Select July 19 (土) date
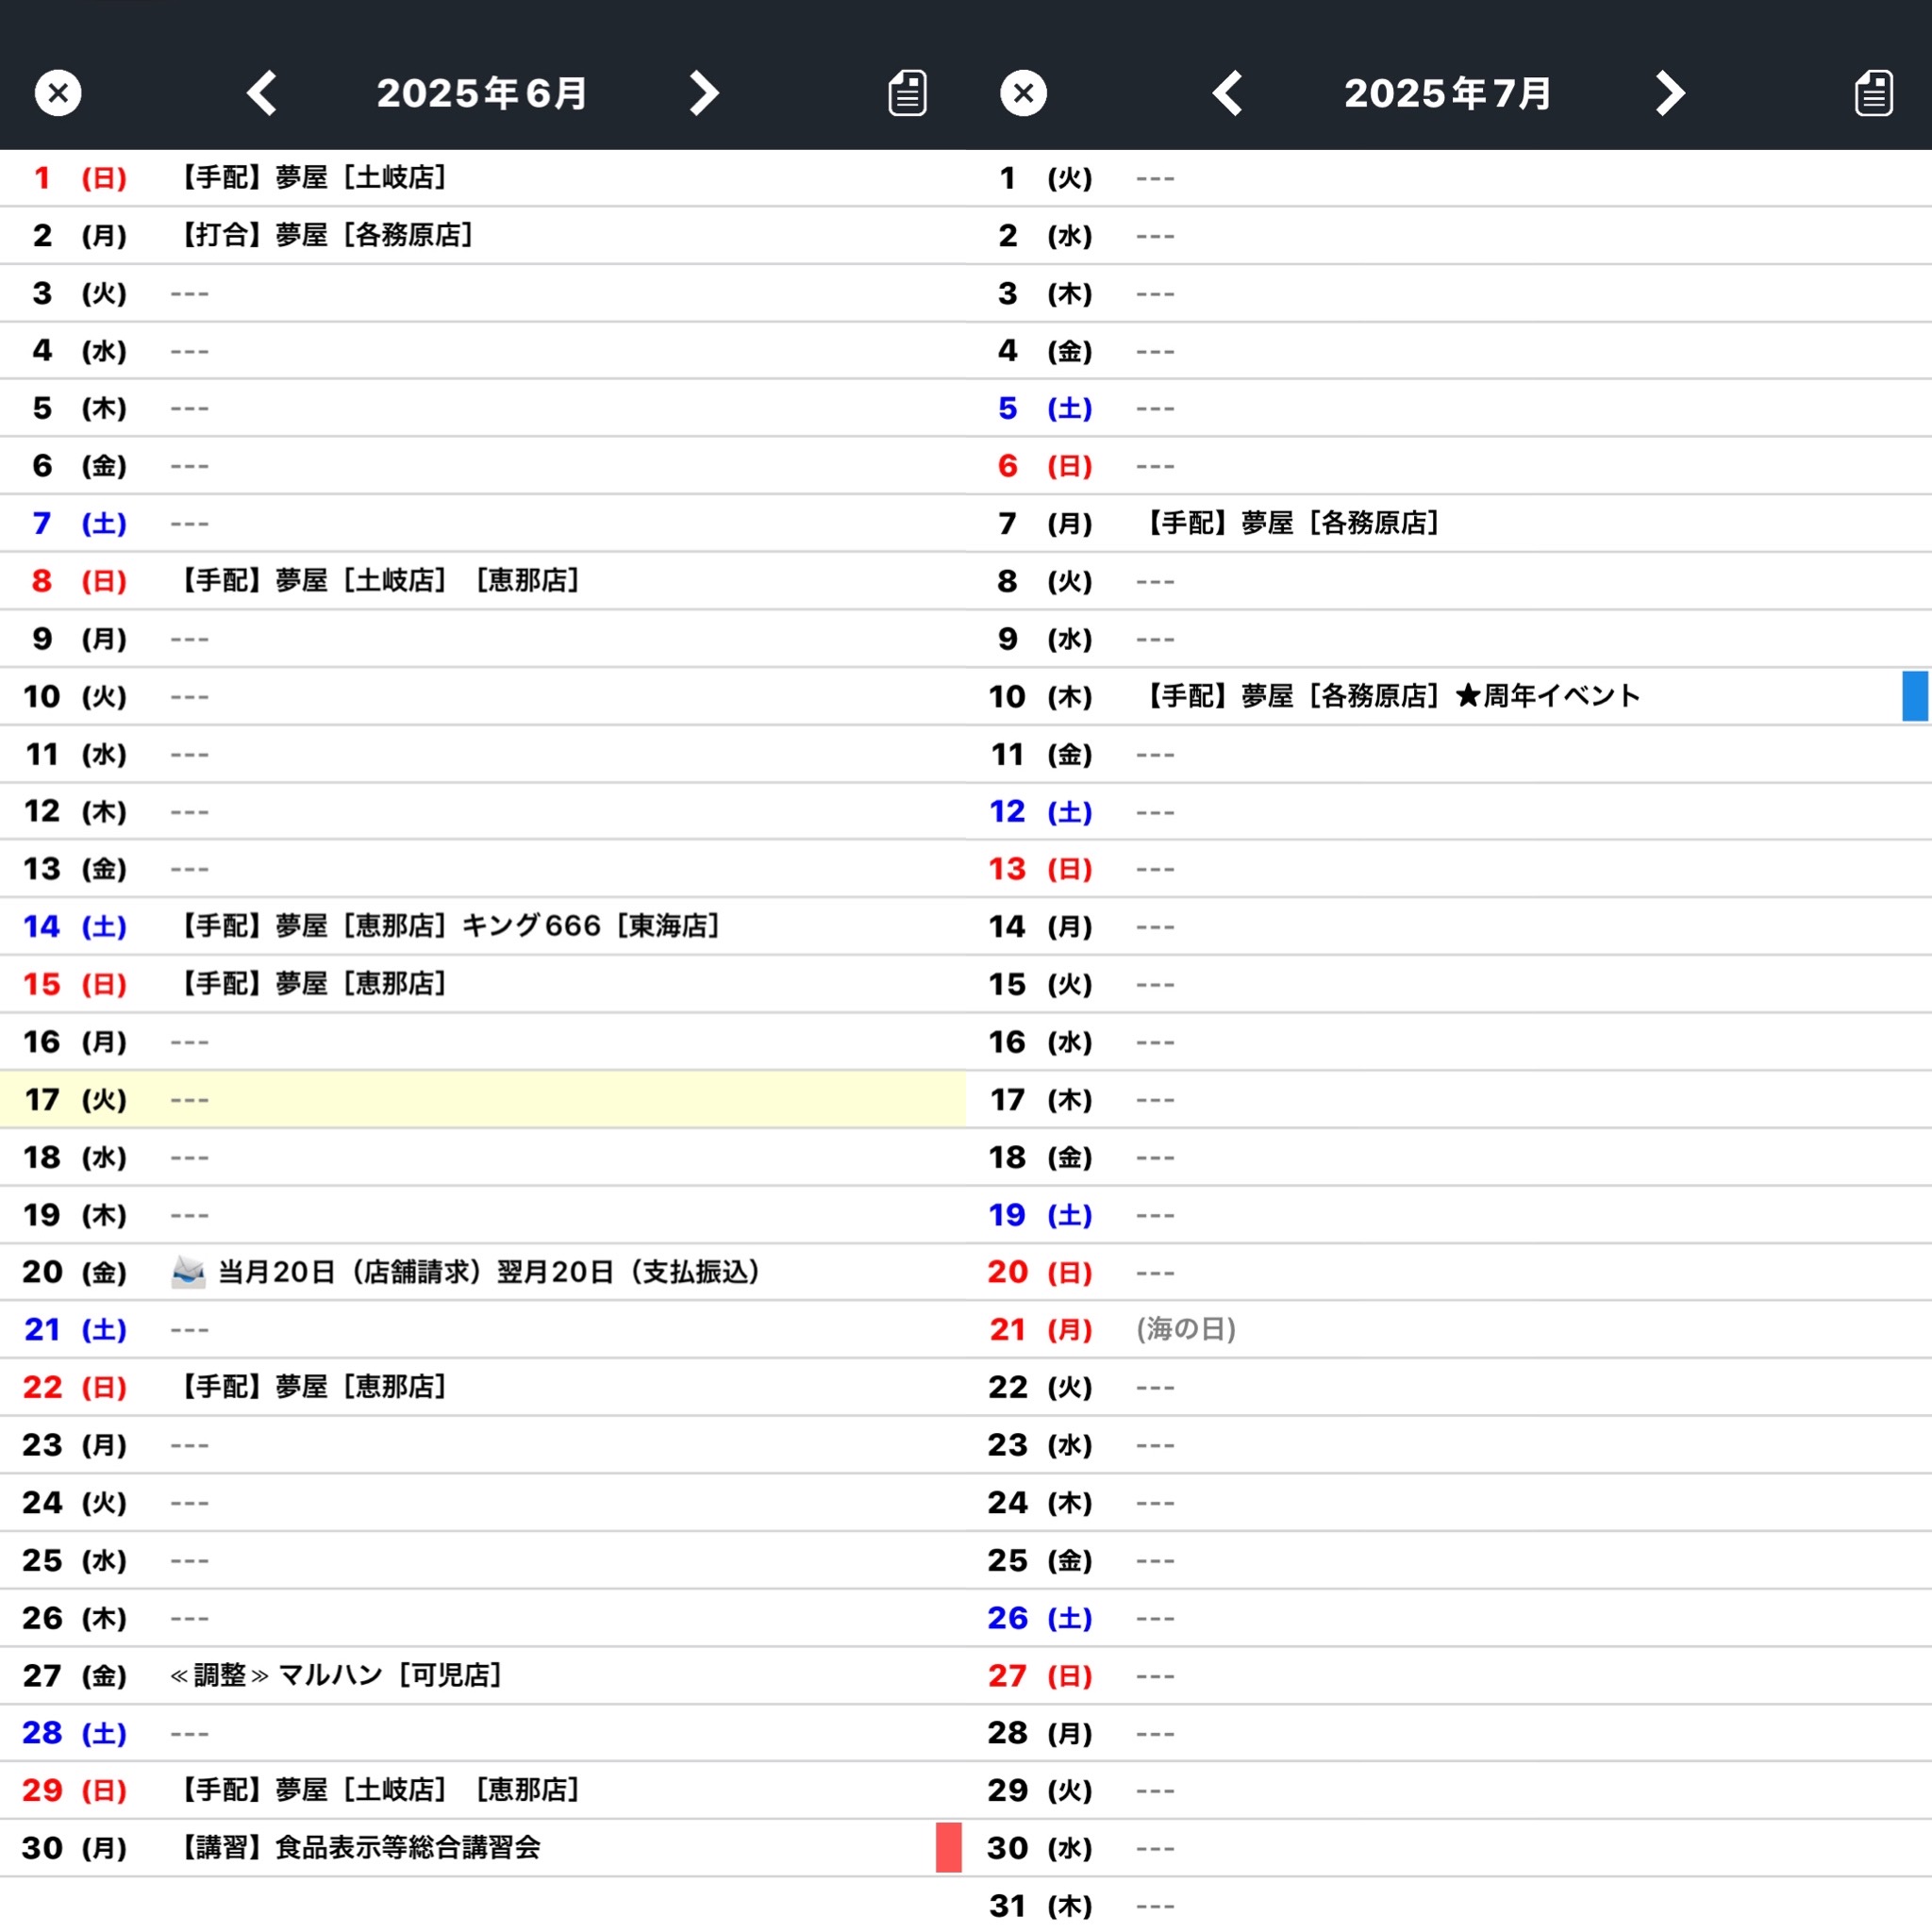 click(1041, 1214)
